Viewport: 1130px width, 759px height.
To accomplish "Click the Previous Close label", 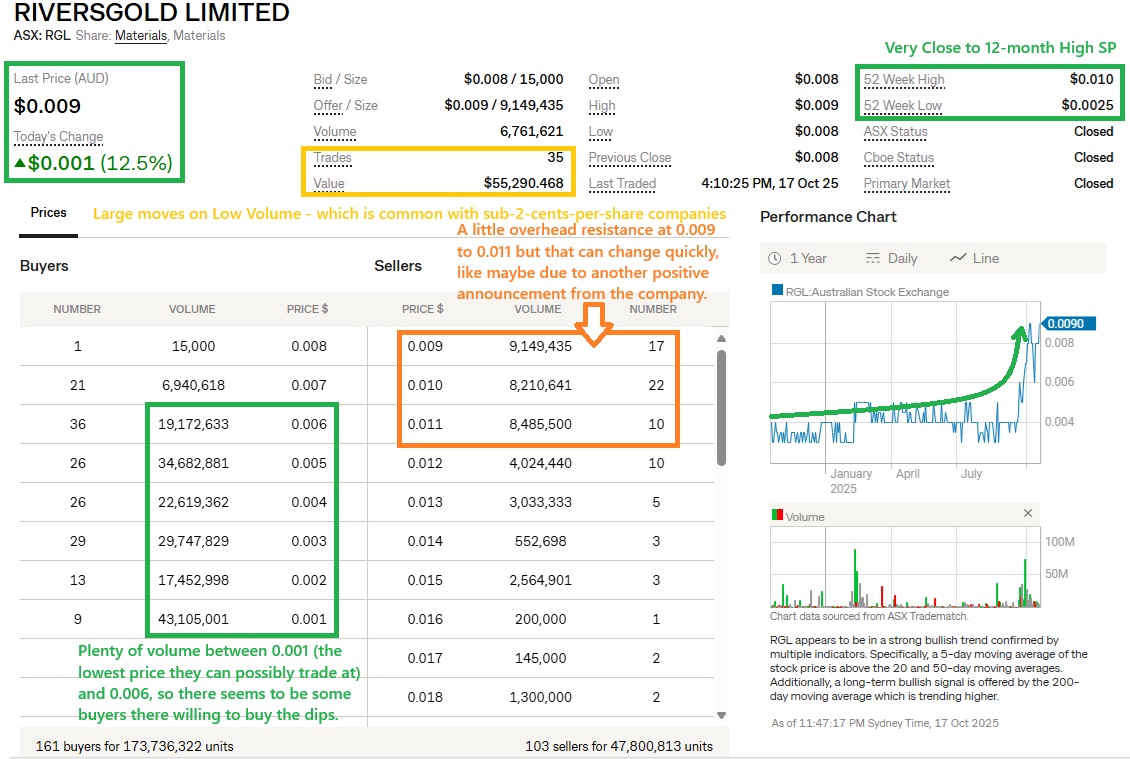I will coord(629,158).
